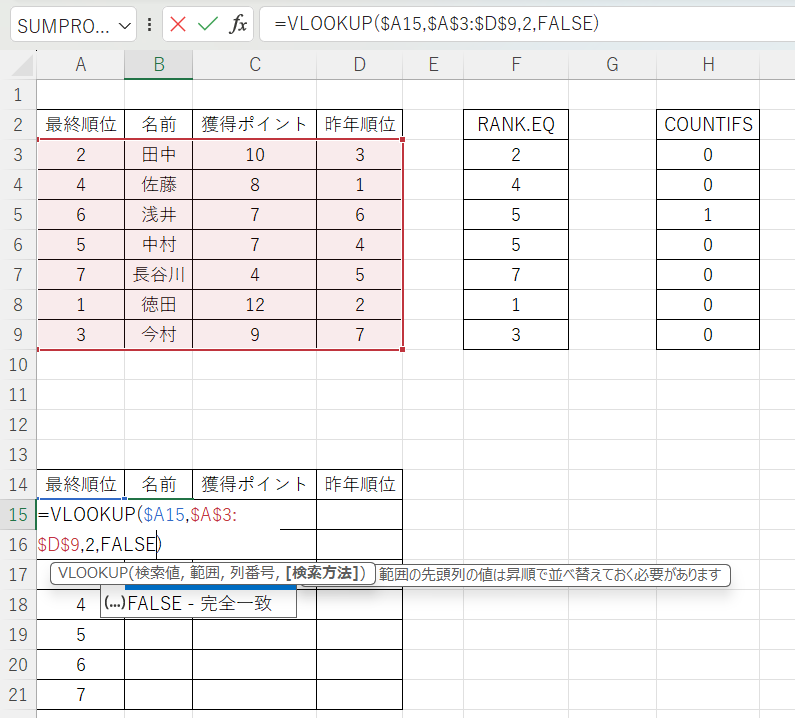Confirm the formula with the checkmark icon

coord(208,25)
